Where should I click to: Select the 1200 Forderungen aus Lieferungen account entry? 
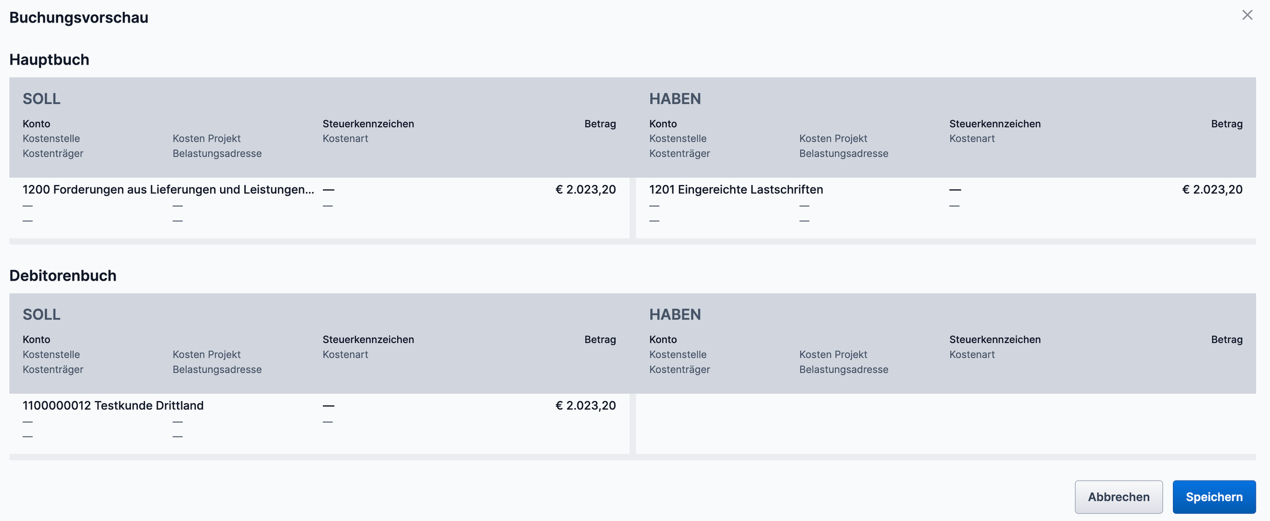(x=168, y=189)
